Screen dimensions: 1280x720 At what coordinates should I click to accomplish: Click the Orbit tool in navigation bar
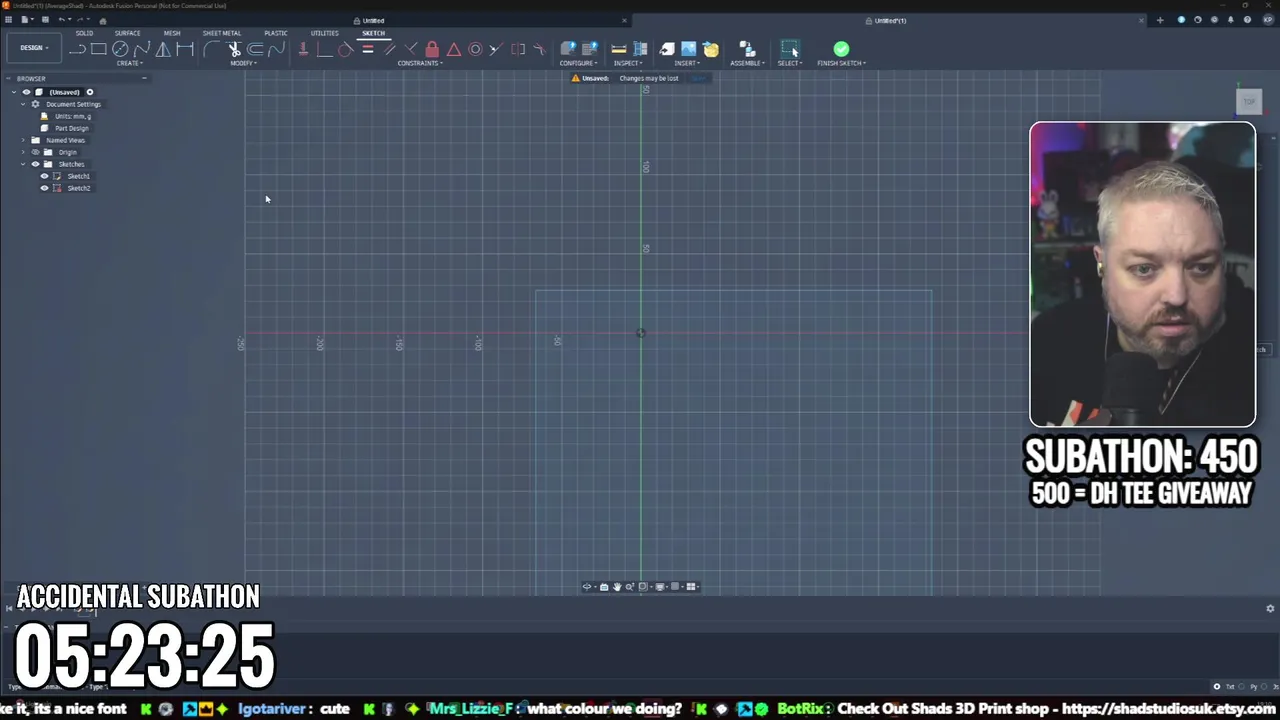point(587,587)
